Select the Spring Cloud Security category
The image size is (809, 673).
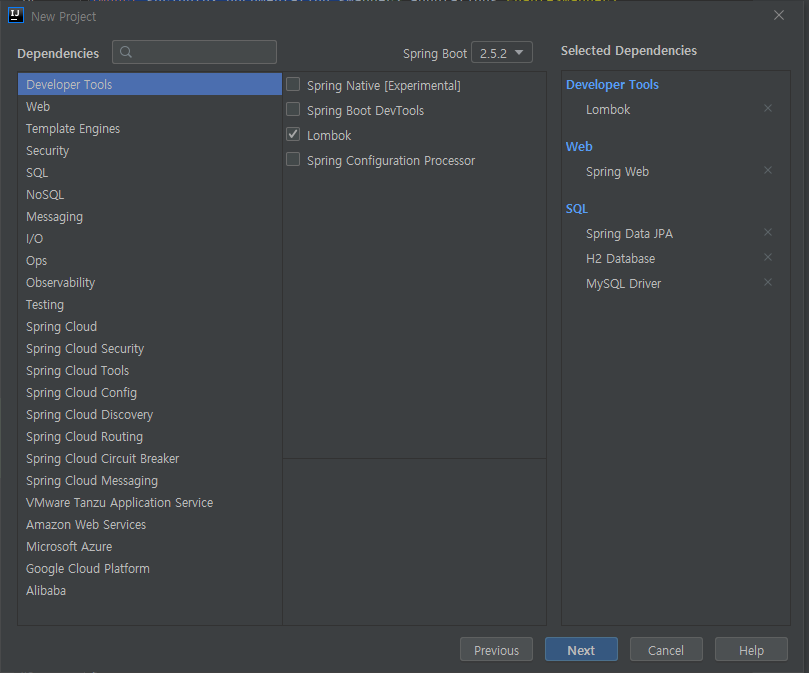pos(150,349)
